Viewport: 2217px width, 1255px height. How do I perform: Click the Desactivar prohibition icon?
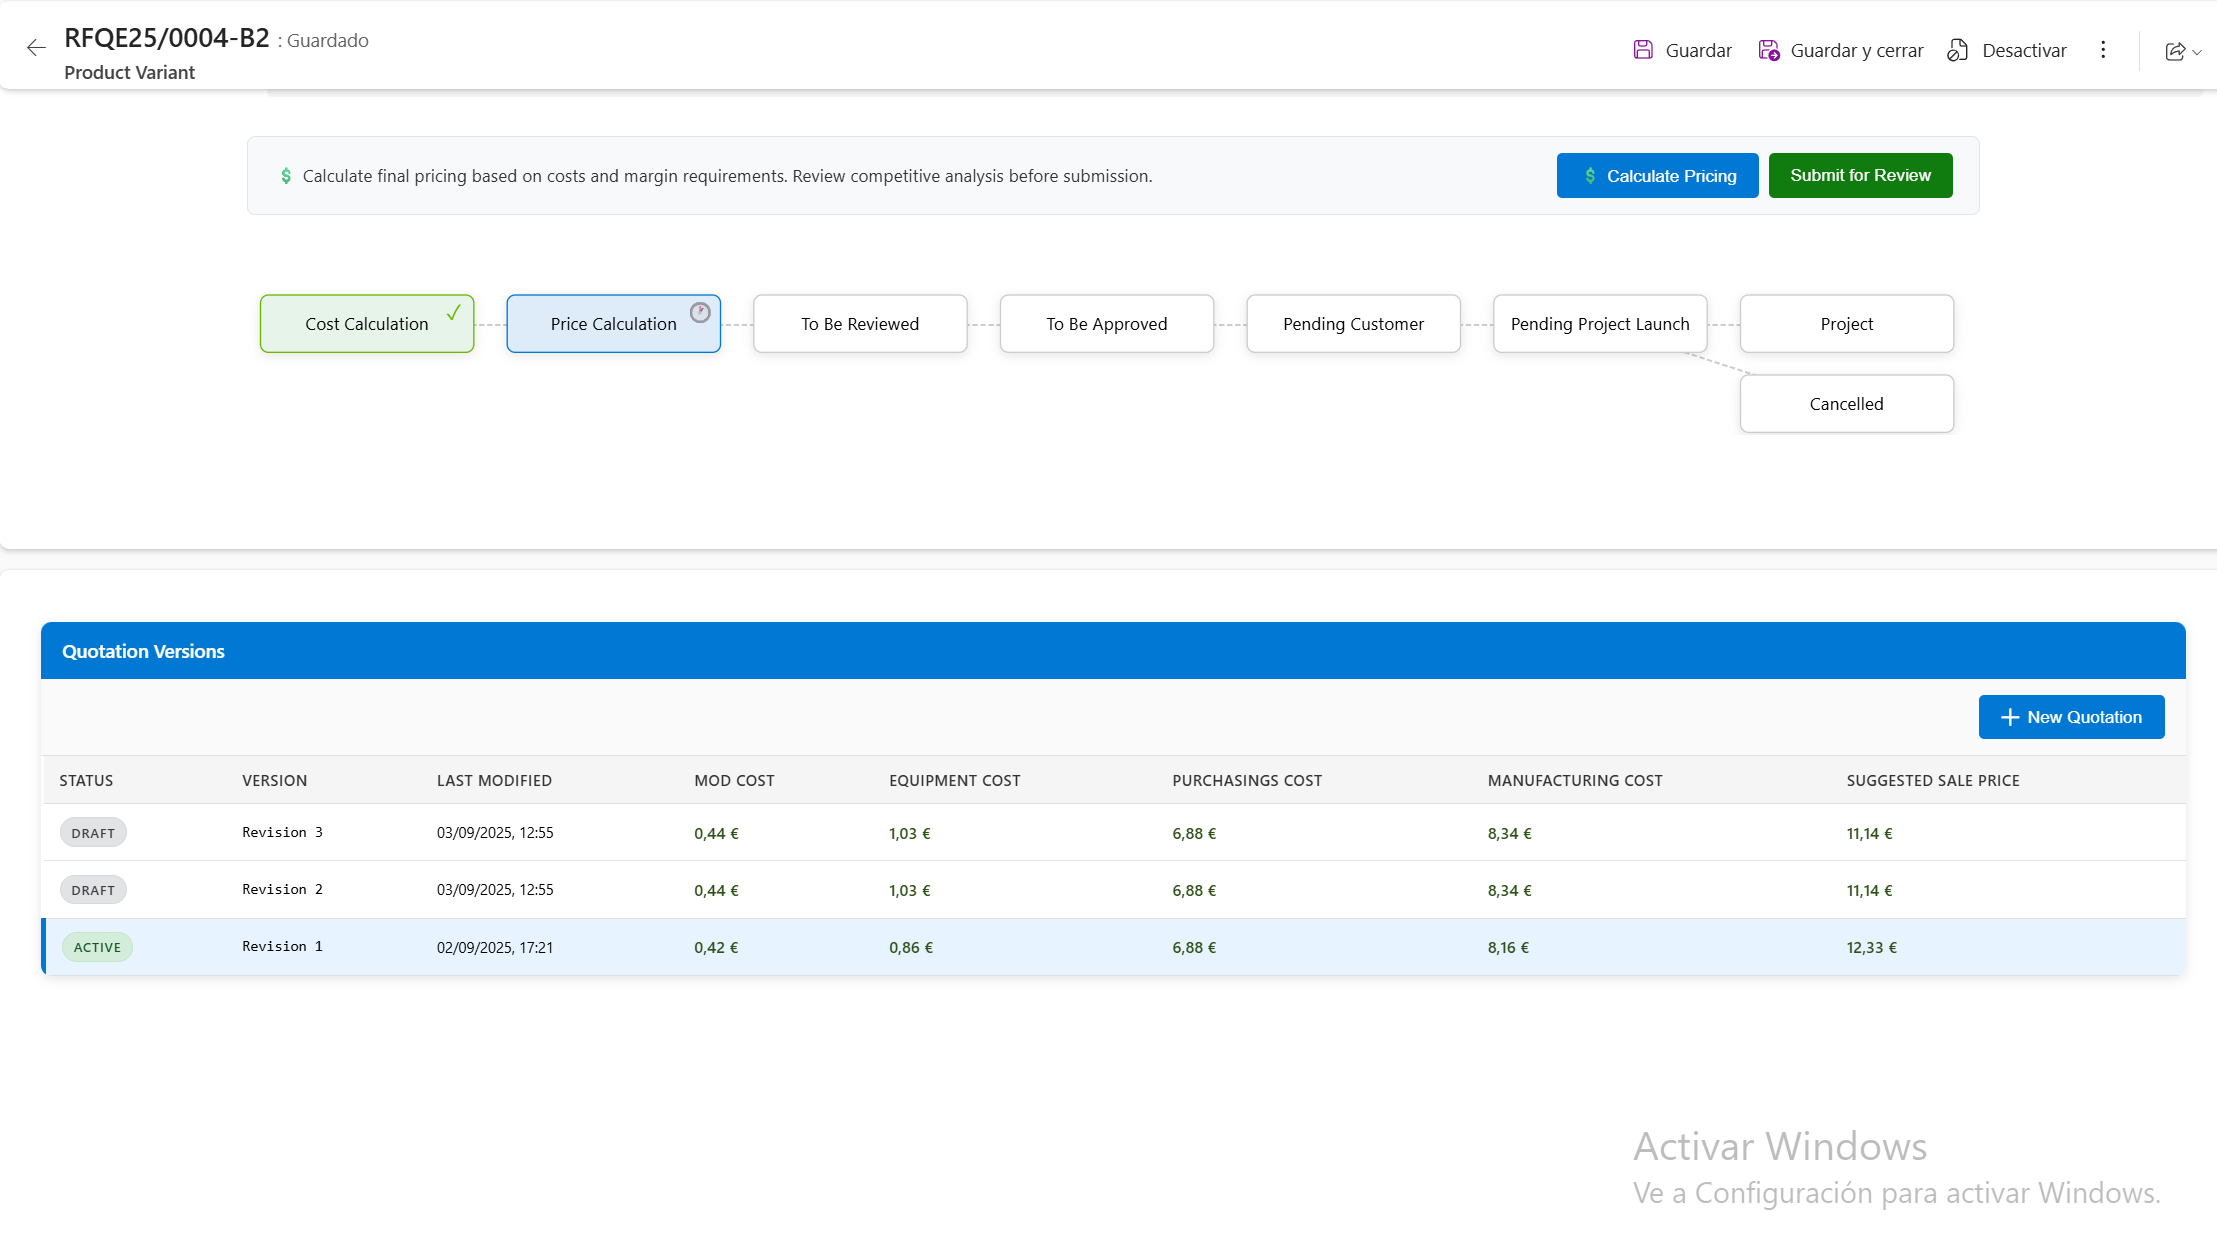point(1957,50)
